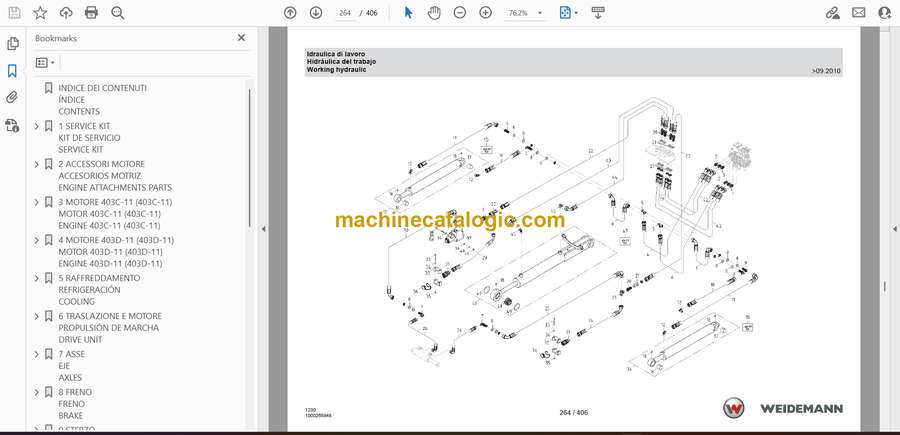
Task: Expand the 4 MOTORE 403D-11 bookmark
Action: click(x=37, y=240)
